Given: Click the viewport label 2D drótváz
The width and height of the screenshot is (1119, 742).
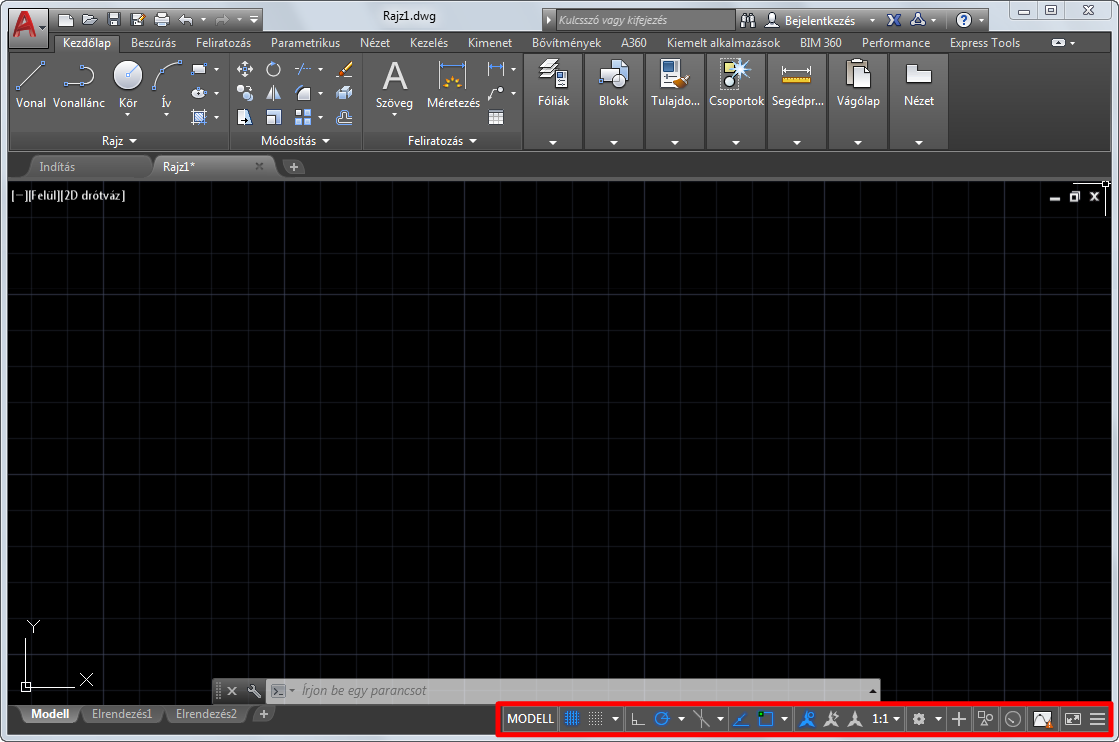Looking at the screenshot, I should [x=93, y=195].
